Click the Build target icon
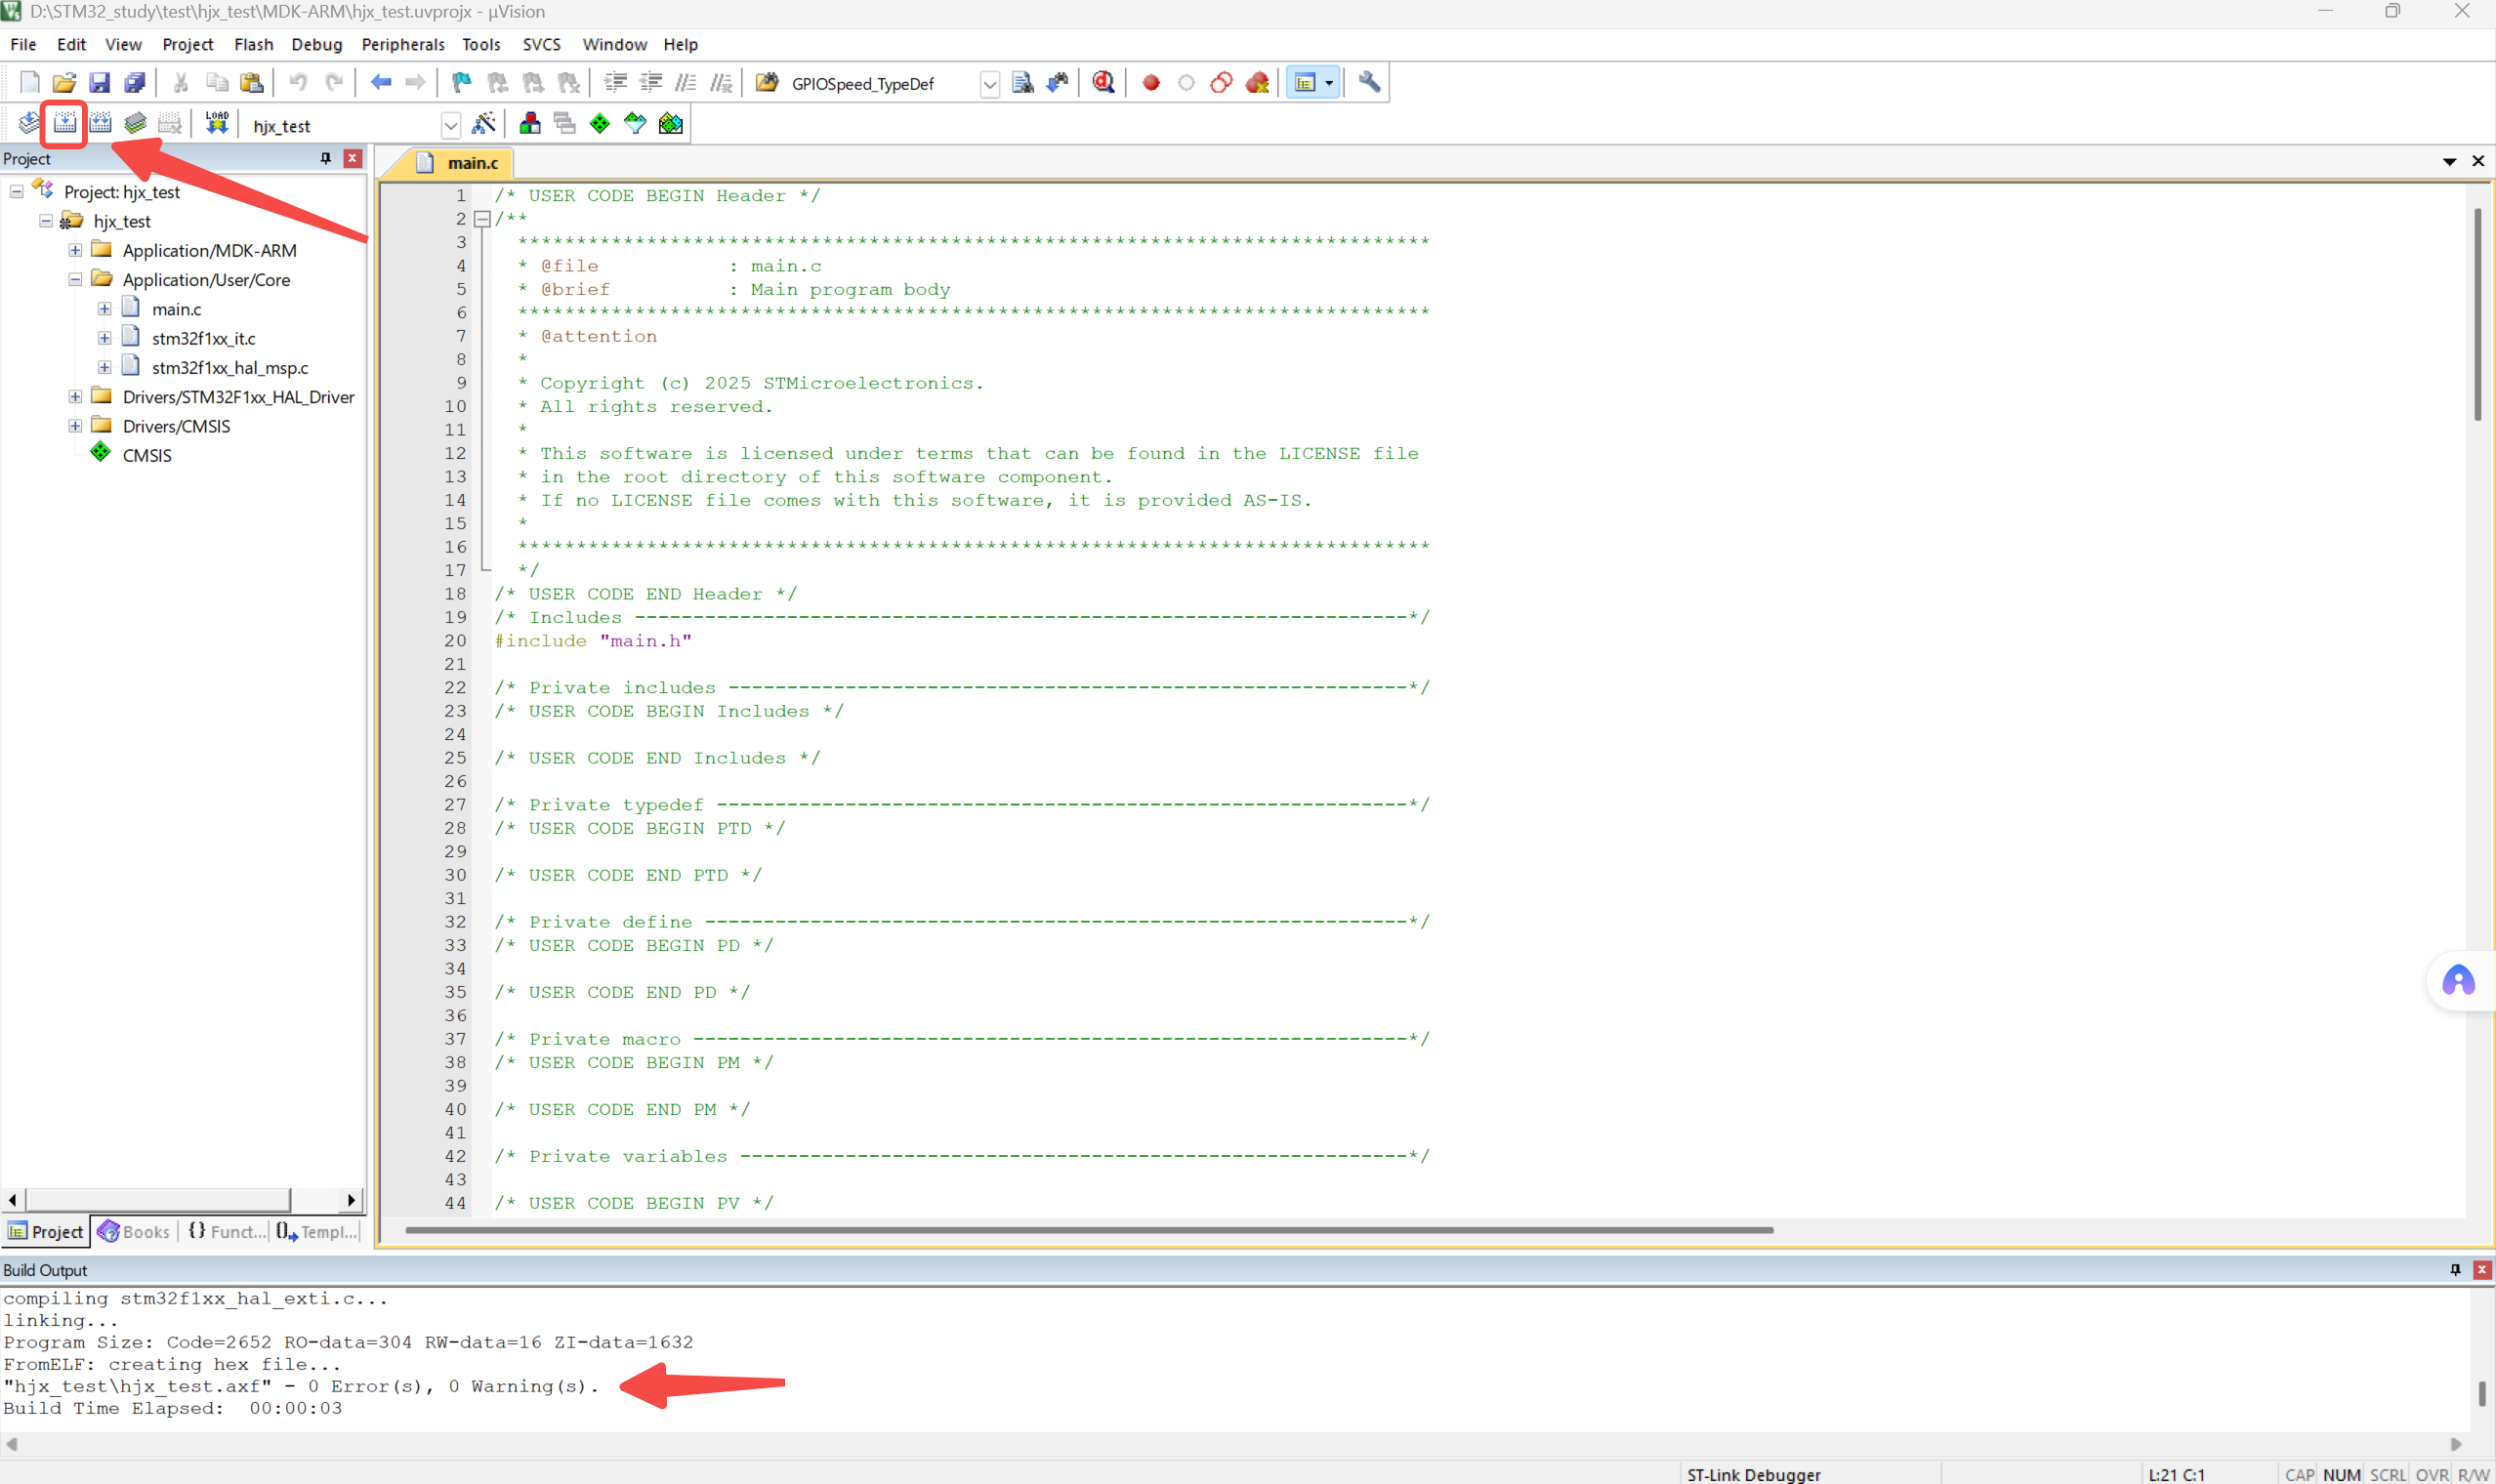The width and height of the screenshot is (2496, 1484). pos(65,123)
